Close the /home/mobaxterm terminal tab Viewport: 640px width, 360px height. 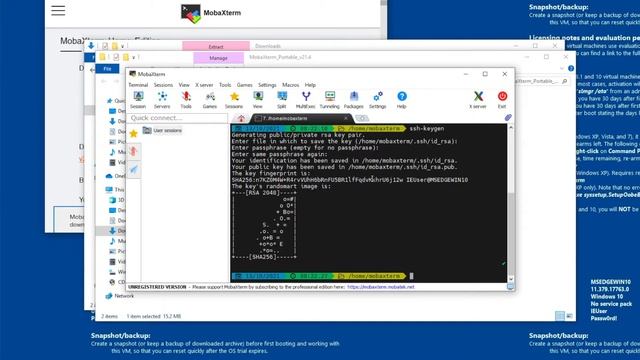[346, 118]
